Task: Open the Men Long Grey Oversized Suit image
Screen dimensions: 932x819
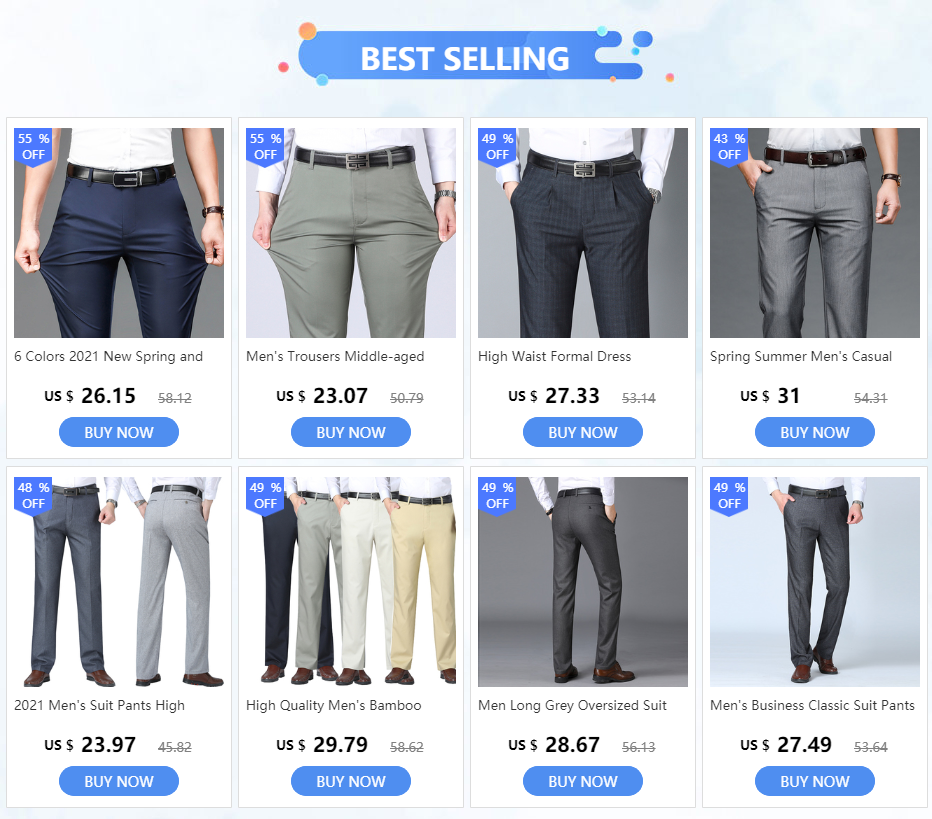Action: coord(582,582)
